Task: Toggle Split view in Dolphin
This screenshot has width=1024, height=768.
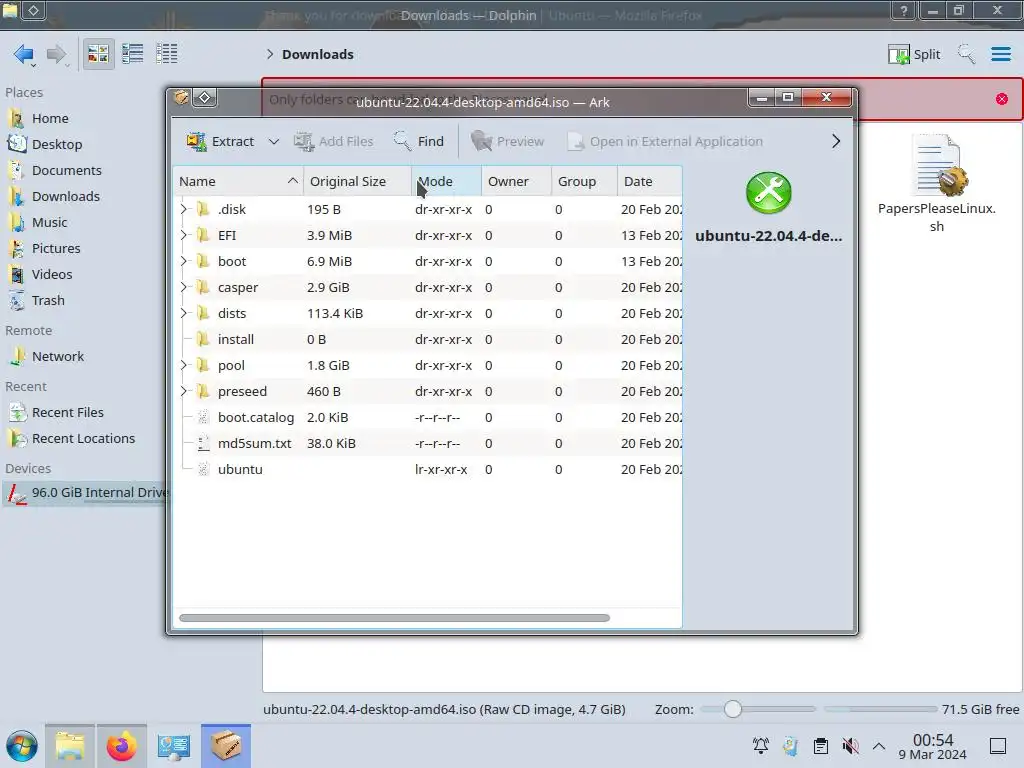Action: (x=914, y=54)
